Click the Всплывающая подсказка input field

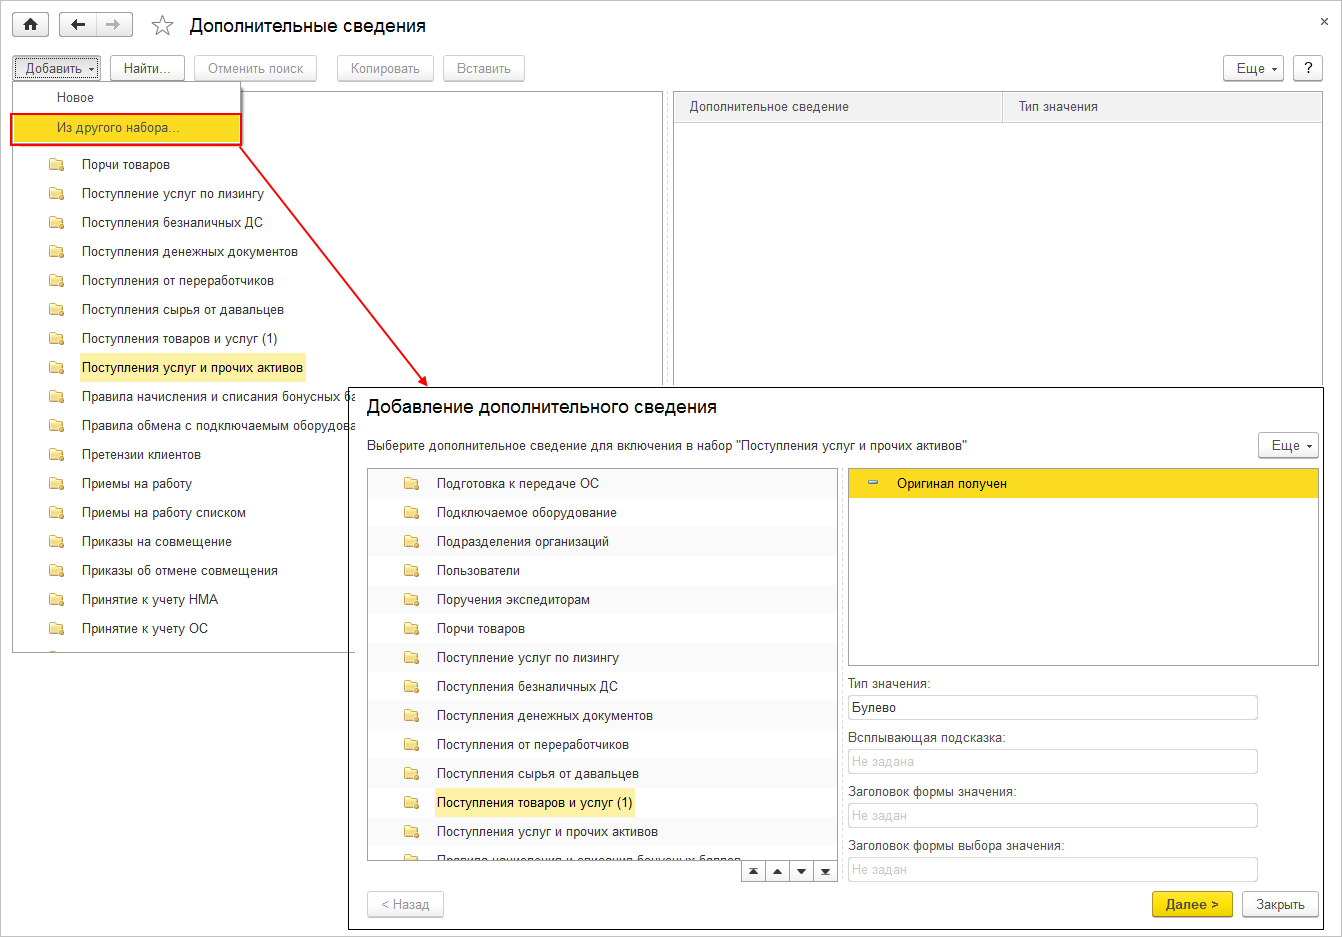coord(1052,761)
